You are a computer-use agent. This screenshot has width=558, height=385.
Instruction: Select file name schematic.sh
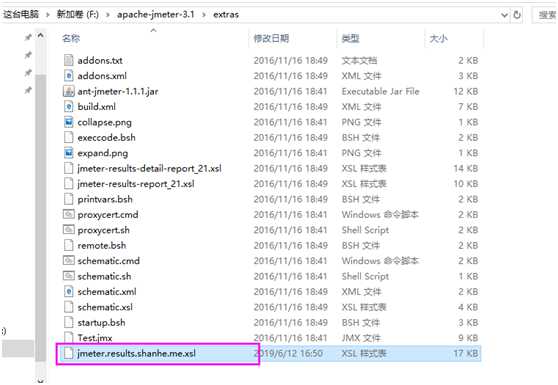104,276
